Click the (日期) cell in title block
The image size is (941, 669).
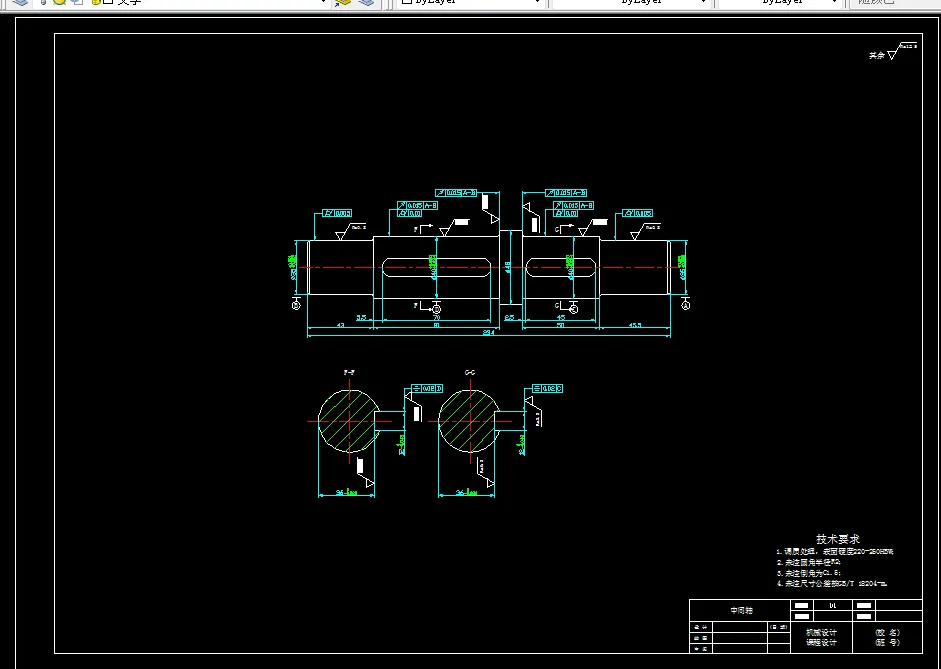tap(779, 627)
